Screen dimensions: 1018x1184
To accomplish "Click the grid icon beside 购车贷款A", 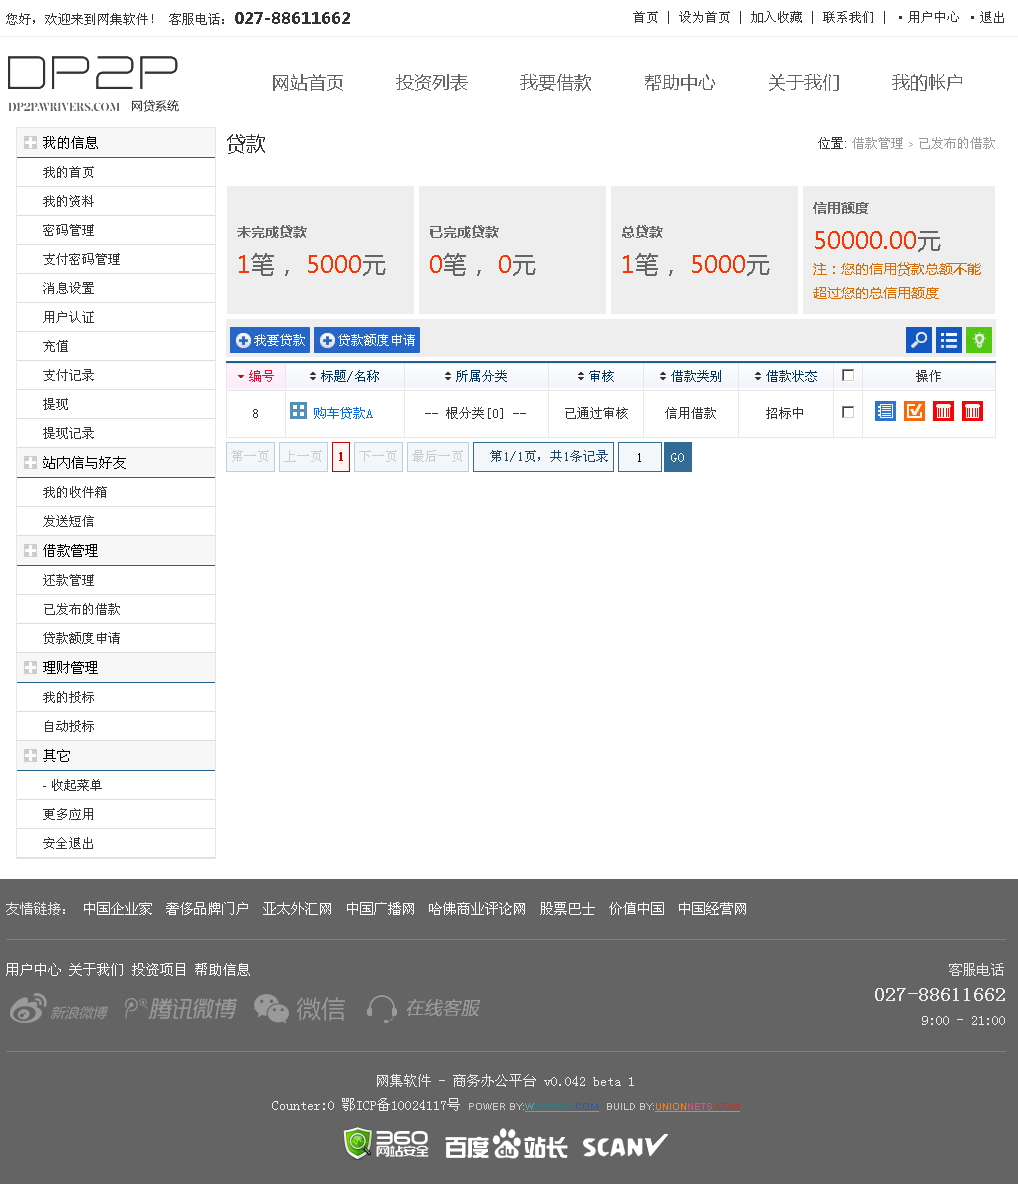I will pos(298,411).
